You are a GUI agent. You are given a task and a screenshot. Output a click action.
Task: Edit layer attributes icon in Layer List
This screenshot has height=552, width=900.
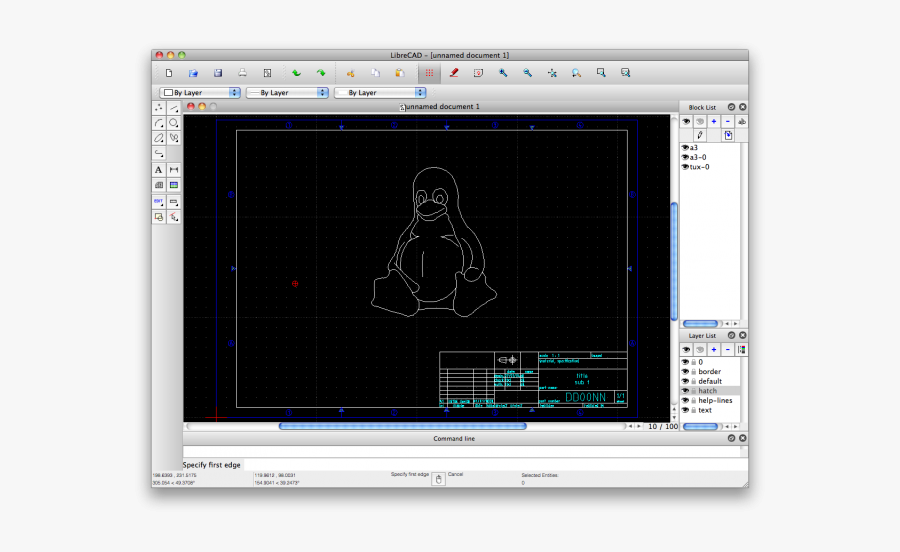742,349
